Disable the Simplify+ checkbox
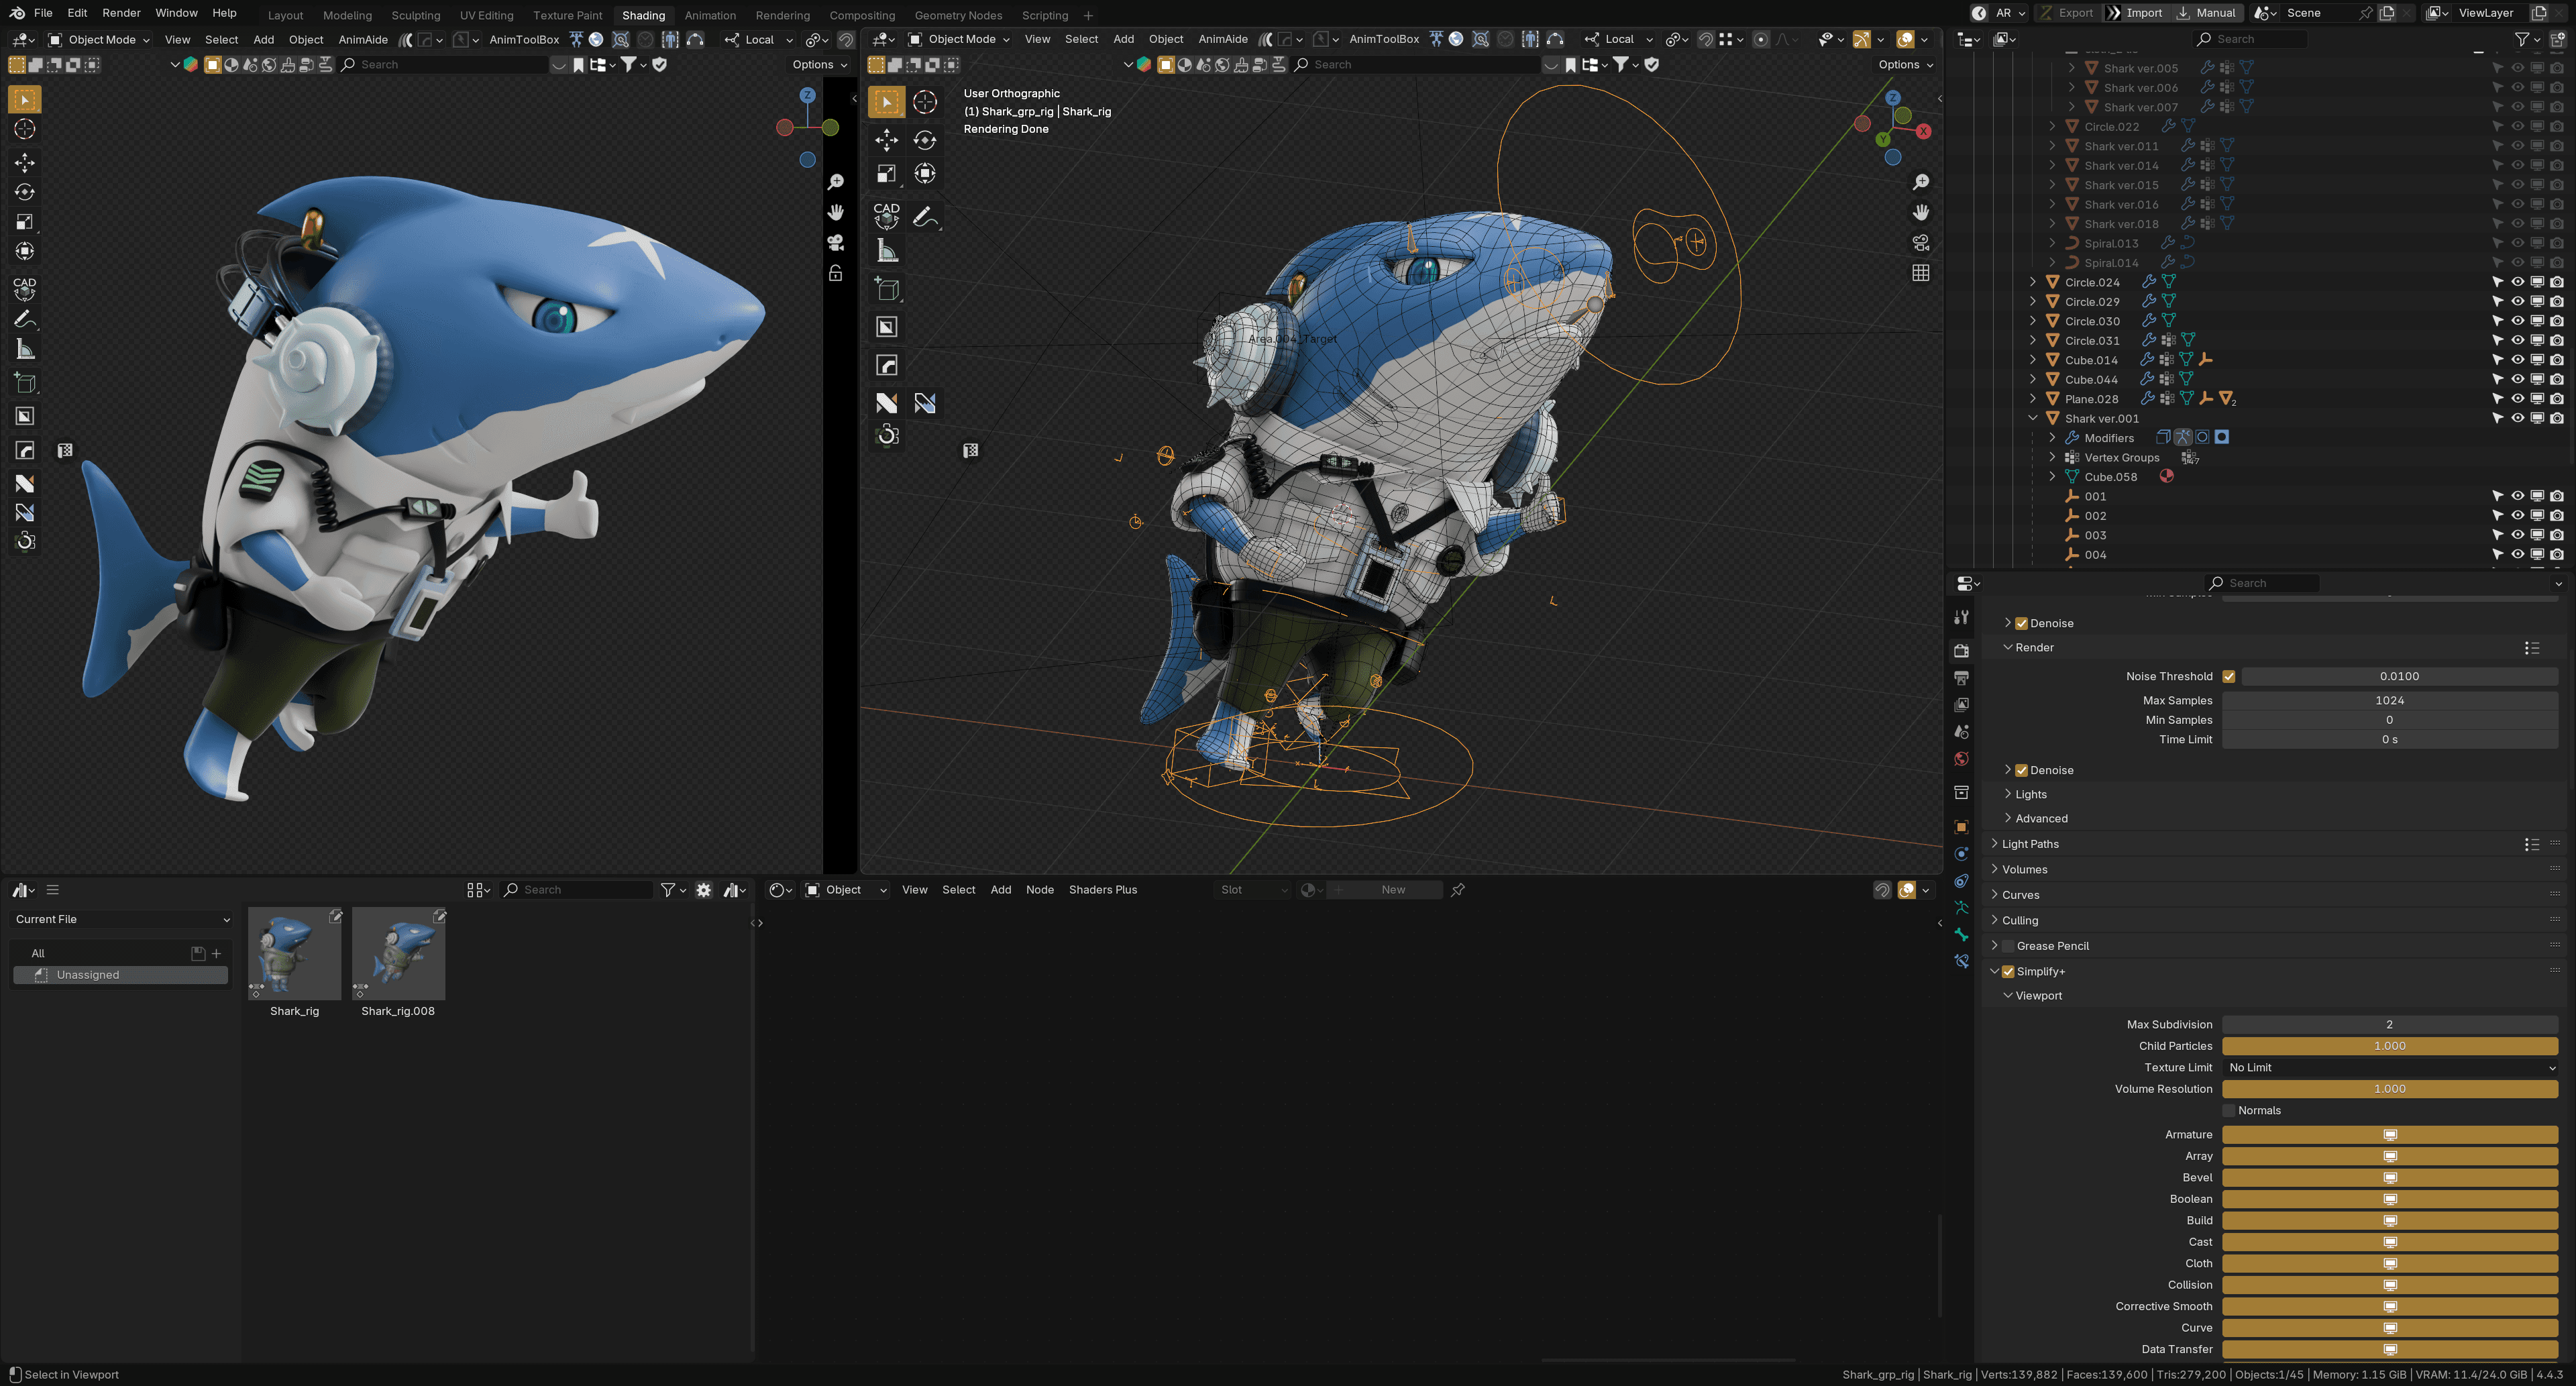Viewport: 2576px width, 1386px height. click(2008, 971)
